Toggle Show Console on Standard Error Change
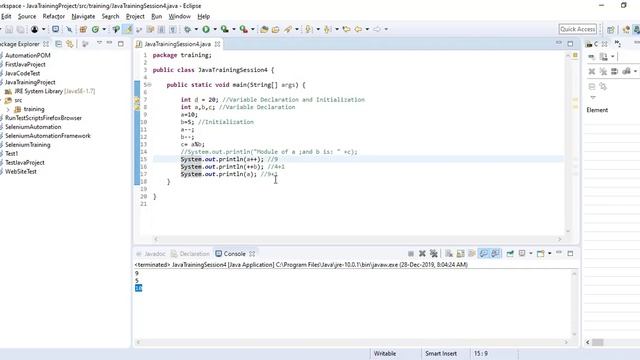Viewport: 640px width, 360px height. (x=496, y=253)
